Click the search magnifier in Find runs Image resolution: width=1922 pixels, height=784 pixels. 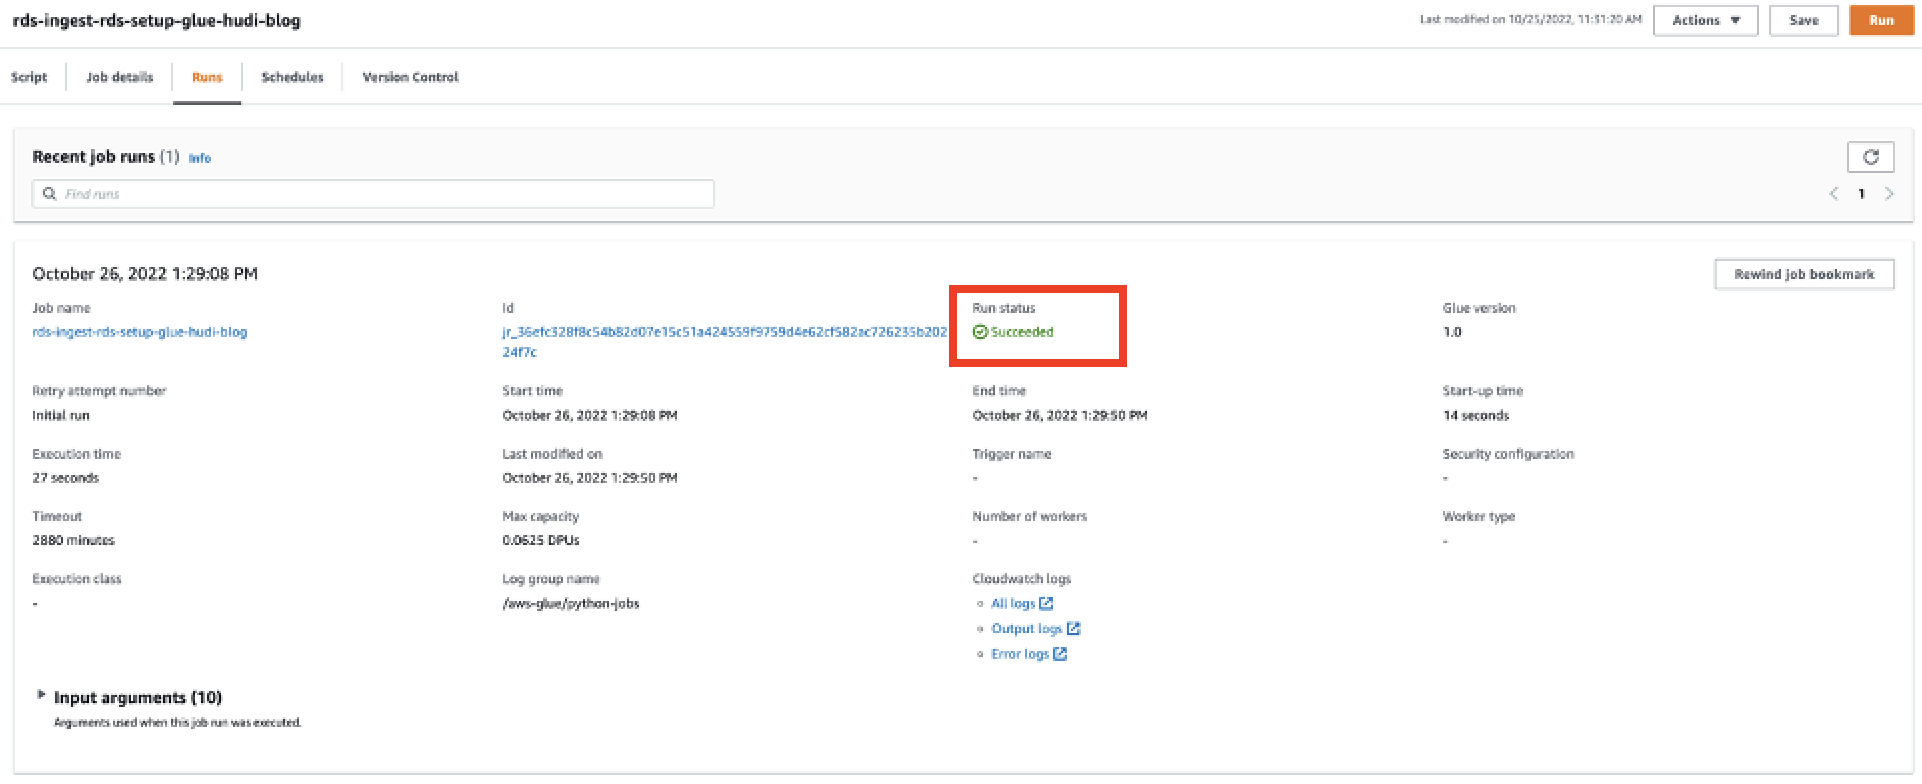49,194
